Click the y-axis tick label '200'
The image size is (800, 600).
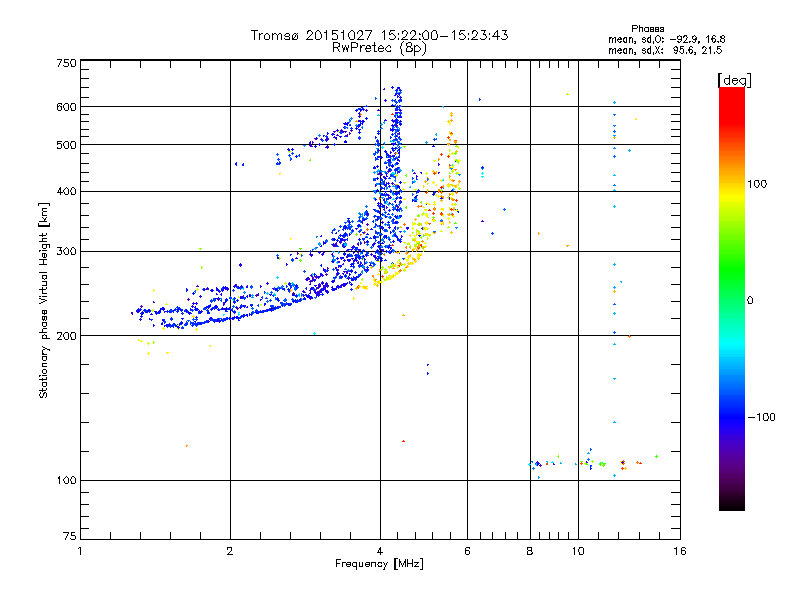point(66,336)
